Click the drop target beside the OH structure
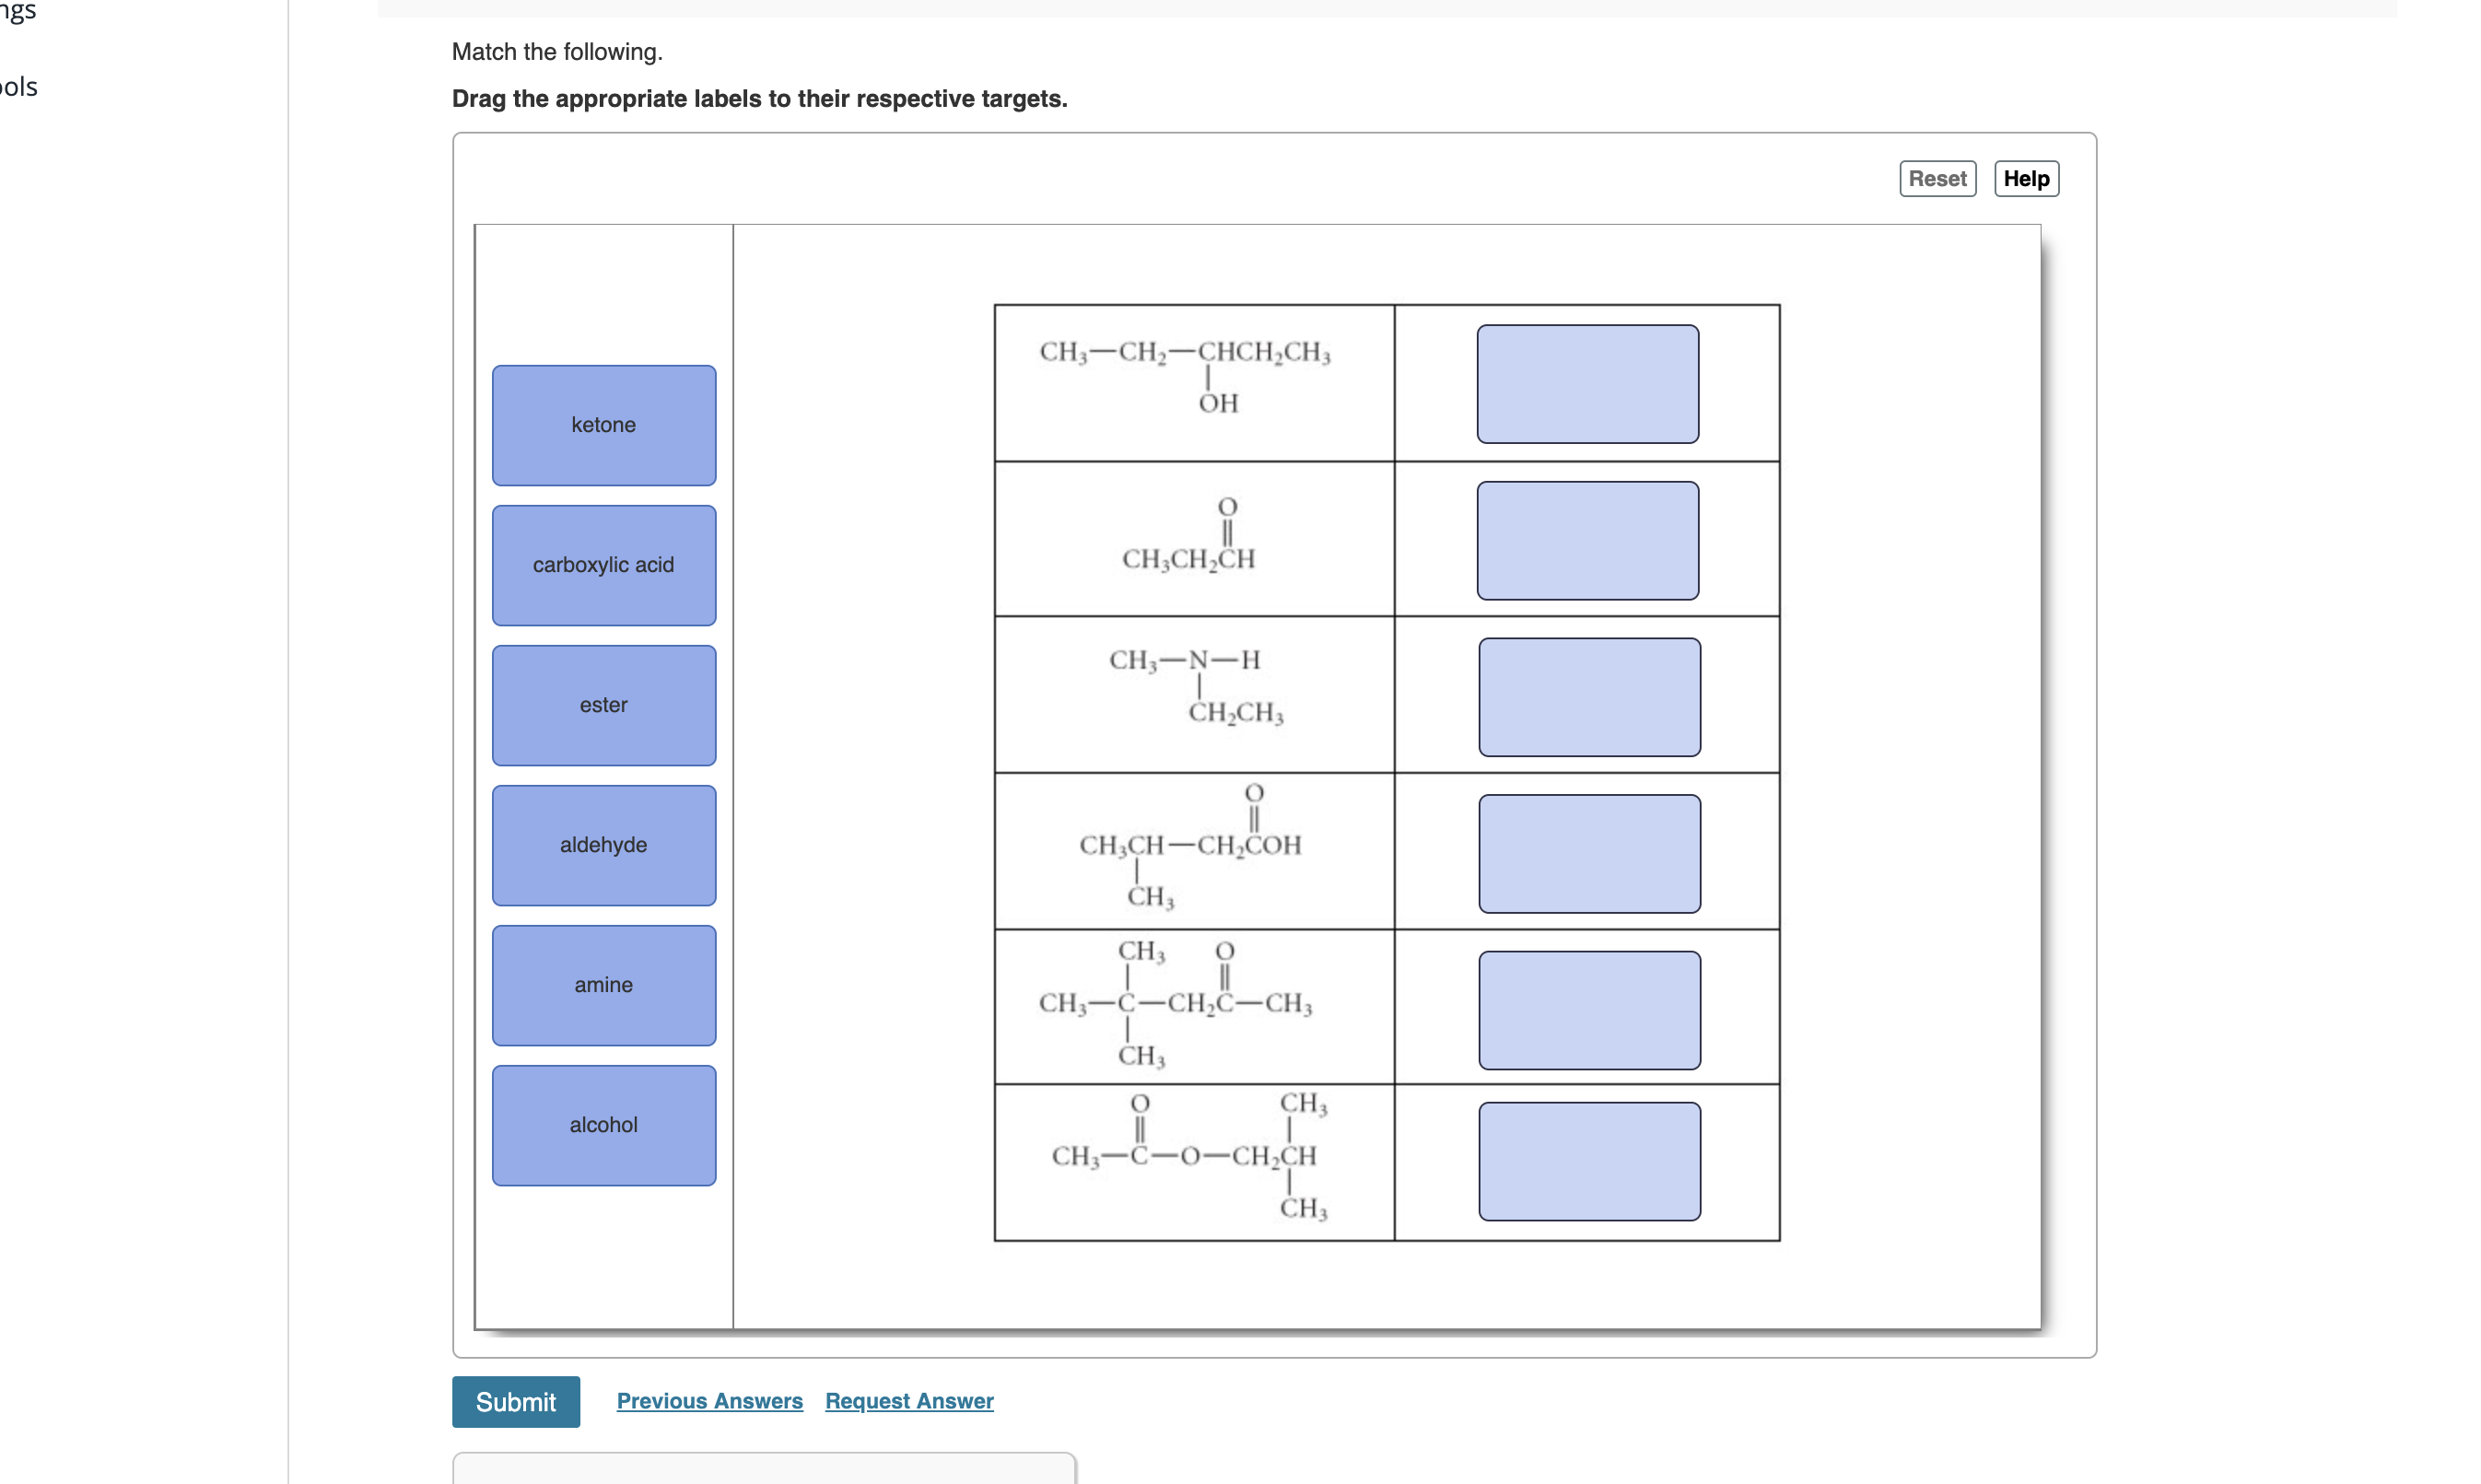This screenshot has height=1484, width=2481. click(1586, 383)
